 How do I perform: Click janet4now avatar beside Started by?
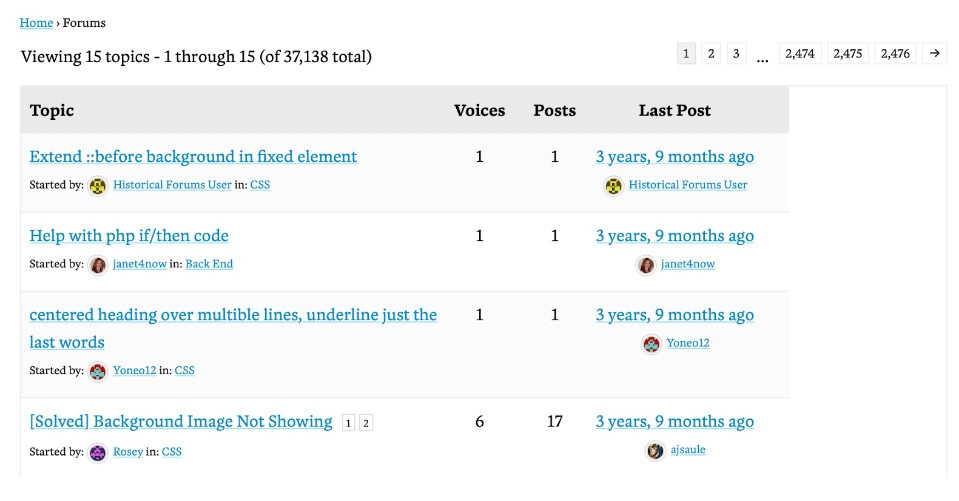[x=98, y=265]
